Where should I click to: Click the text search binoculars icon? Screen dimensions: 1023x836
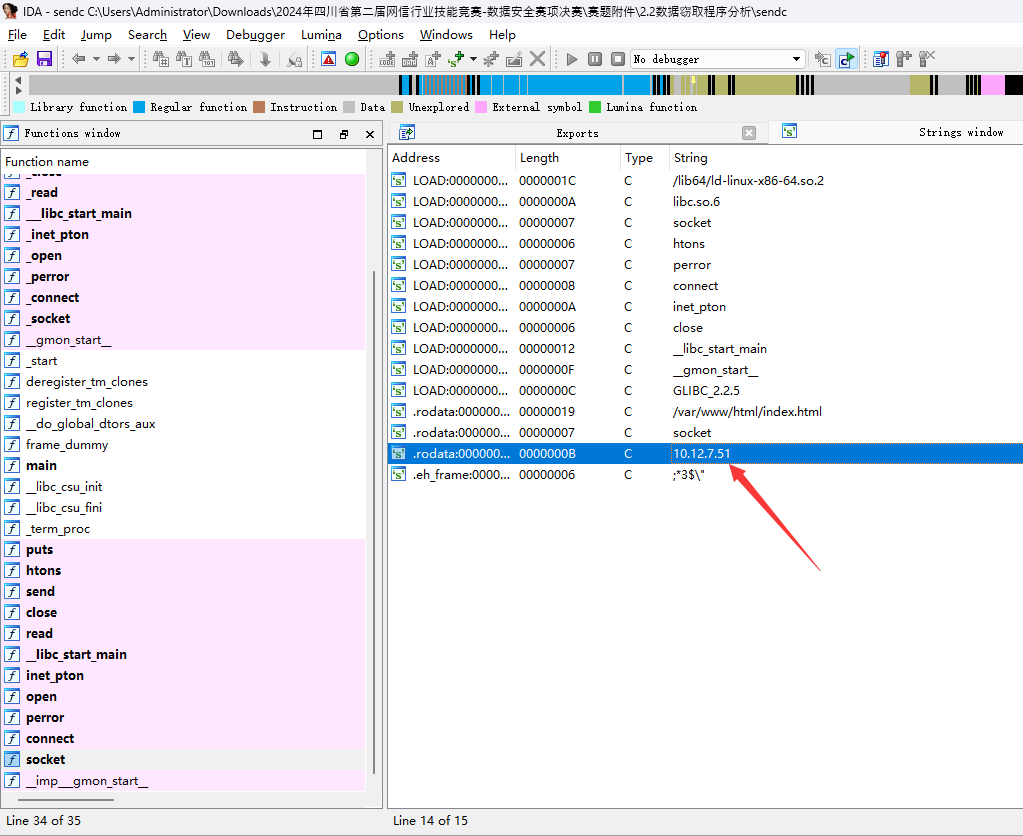click(x=184, y=59)
